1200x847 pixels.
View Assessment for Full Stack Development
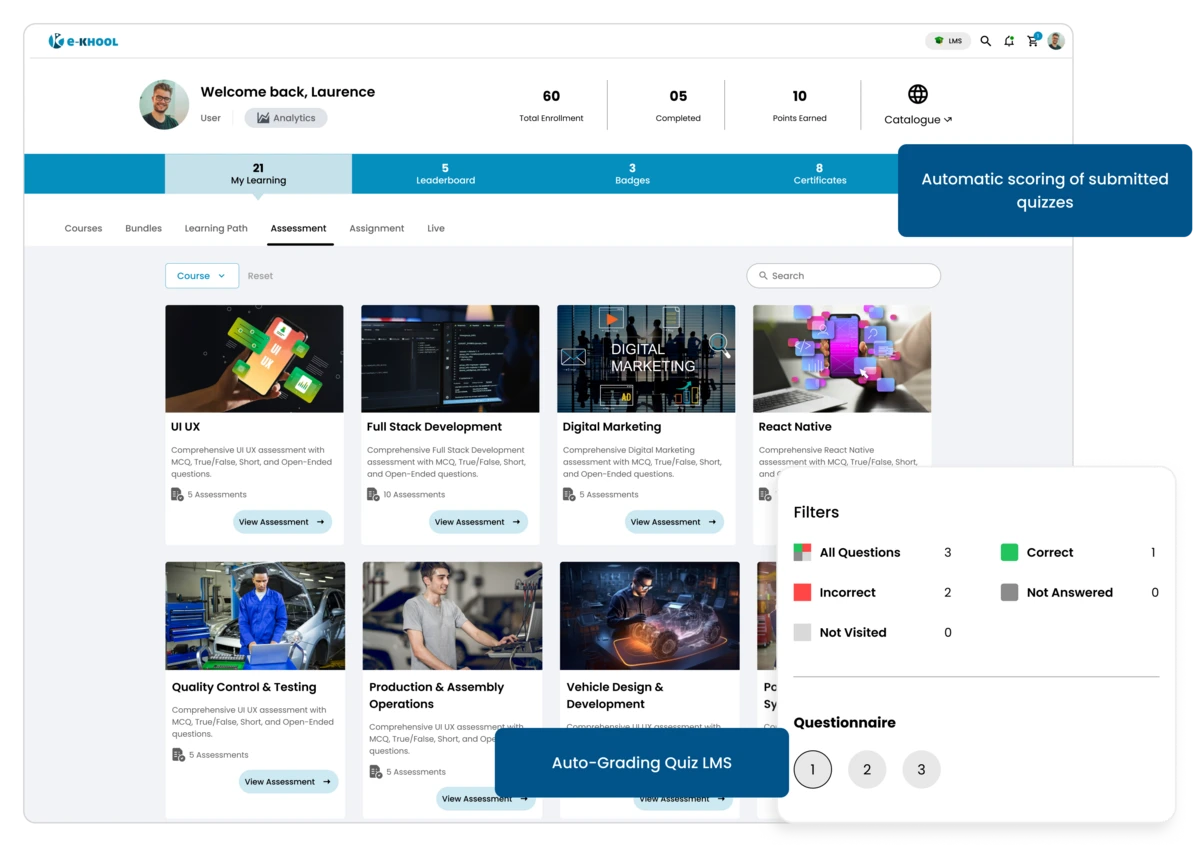click(x=478, y=521)
